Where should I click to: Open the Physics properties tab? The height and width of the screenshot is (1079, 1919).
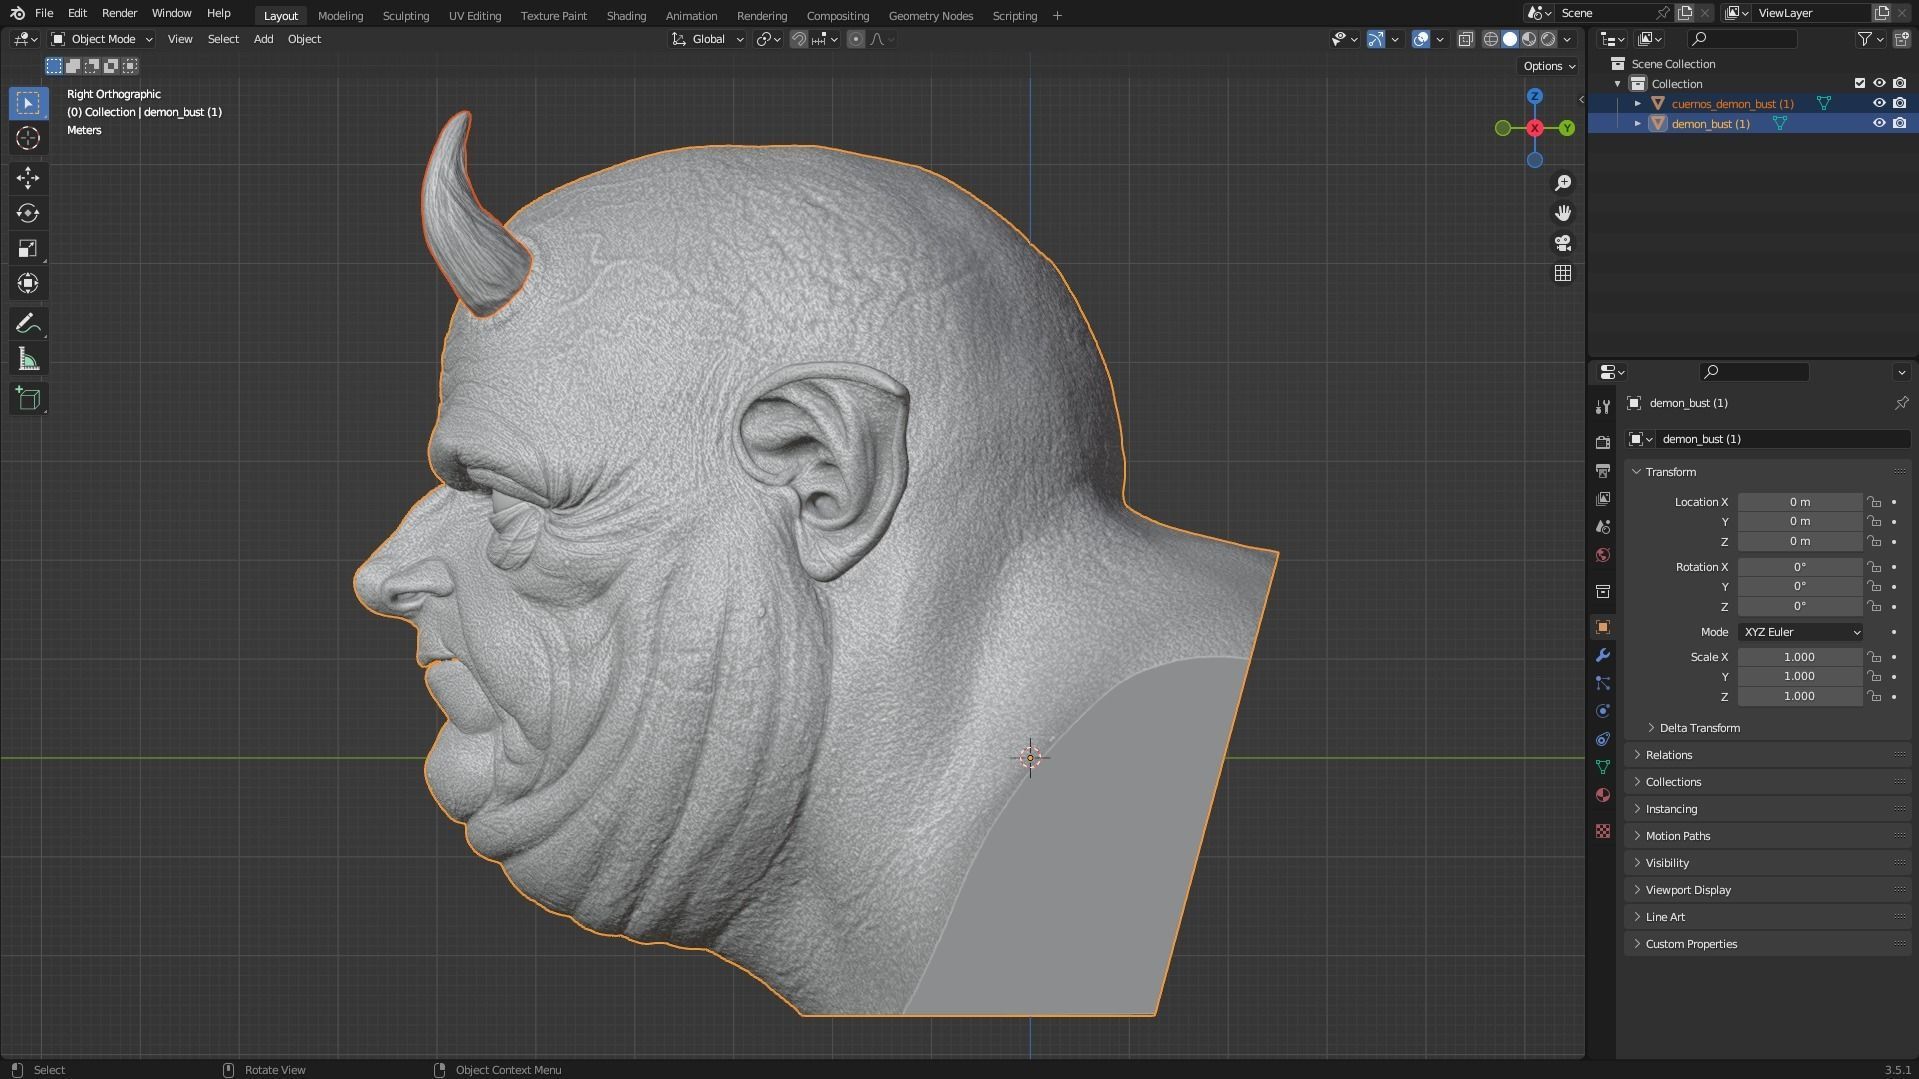1603,711
